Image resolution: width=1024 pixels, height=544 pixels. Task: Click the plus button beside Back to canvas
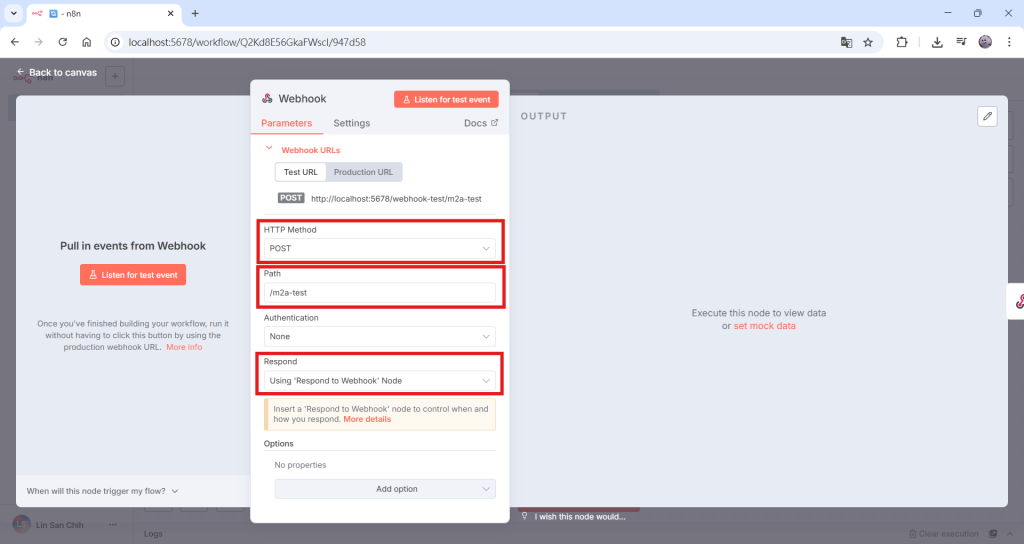pos(115,76)
